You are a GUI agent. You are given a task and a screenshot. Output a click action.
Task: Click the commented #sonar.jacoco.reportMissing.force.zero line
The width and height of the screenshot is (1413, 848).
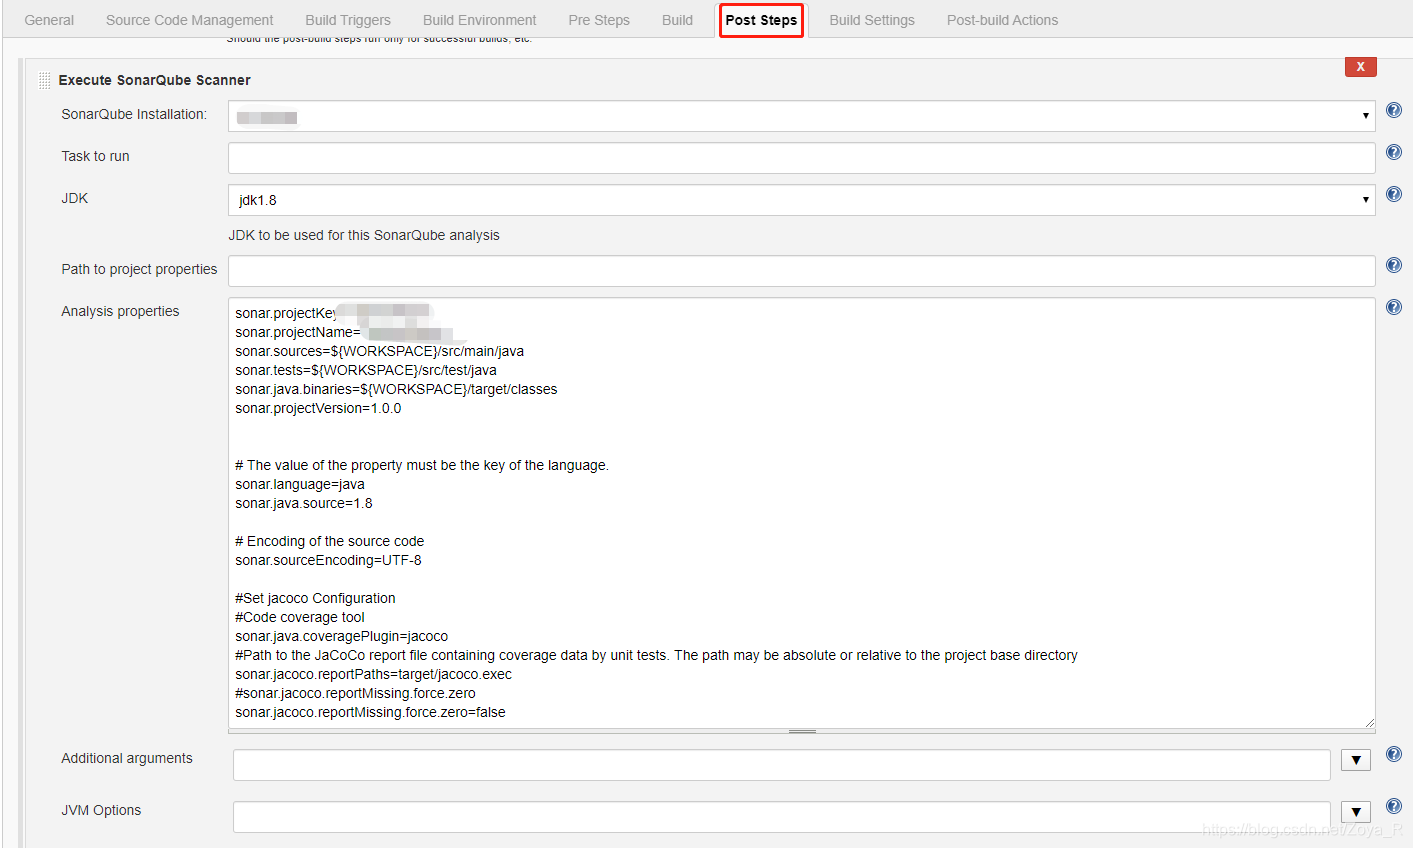point(355,693)
